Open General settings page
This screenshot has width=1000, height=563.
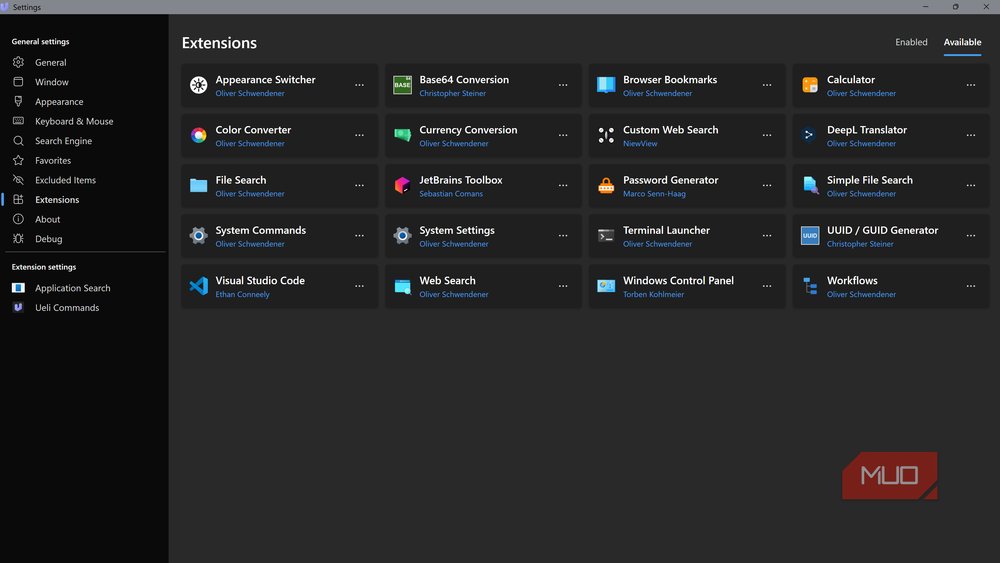coord(84,62)
